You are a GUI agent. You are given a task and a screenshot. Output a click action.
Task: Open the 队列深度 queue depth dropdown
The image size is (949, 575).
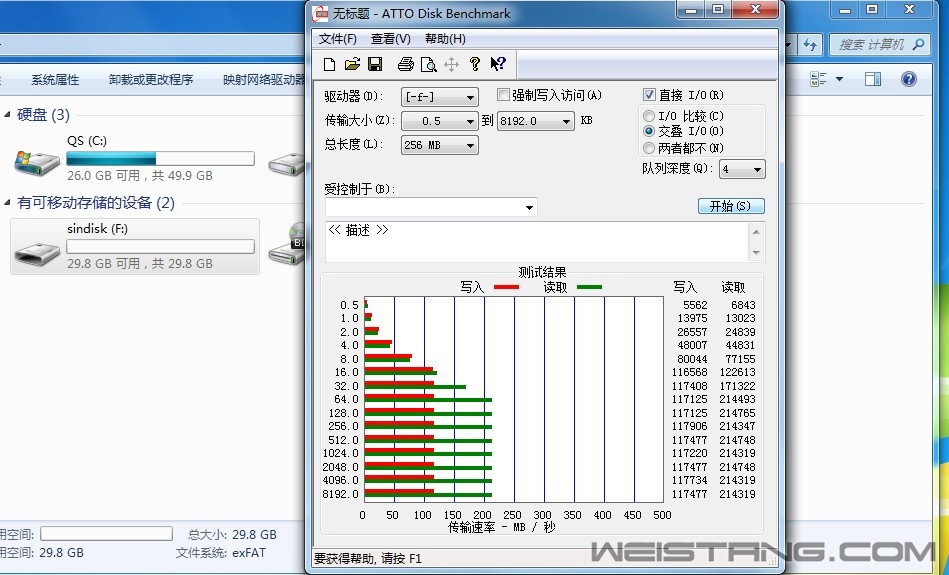pyautogui.click(x=742, y=170)
